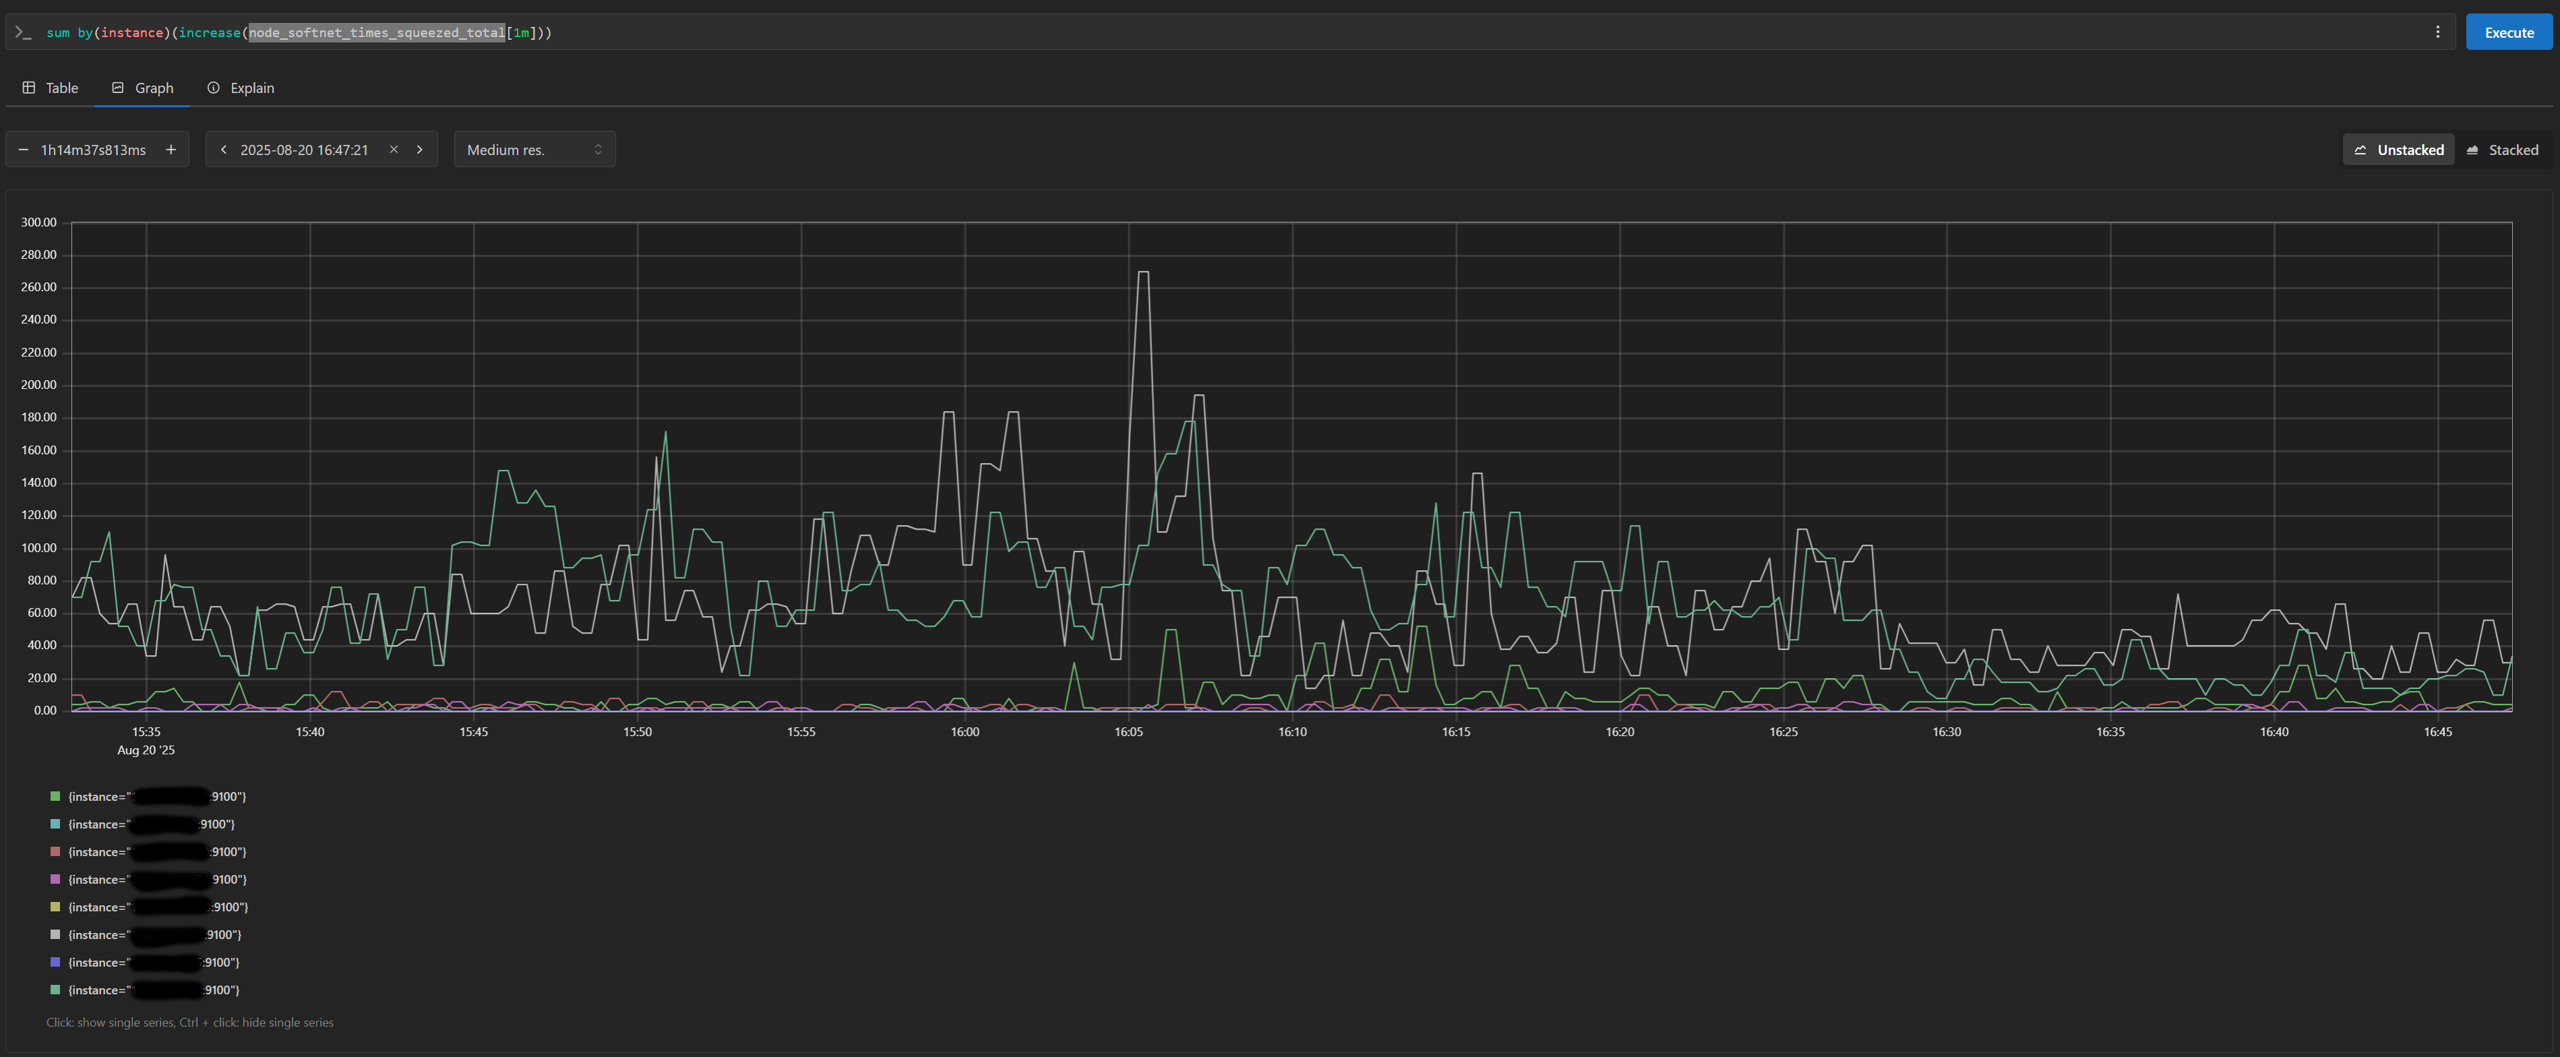The width and height of the screenshot is (2560, 1057).
Task: Click the Execute button
Action: pos(2508,32)
